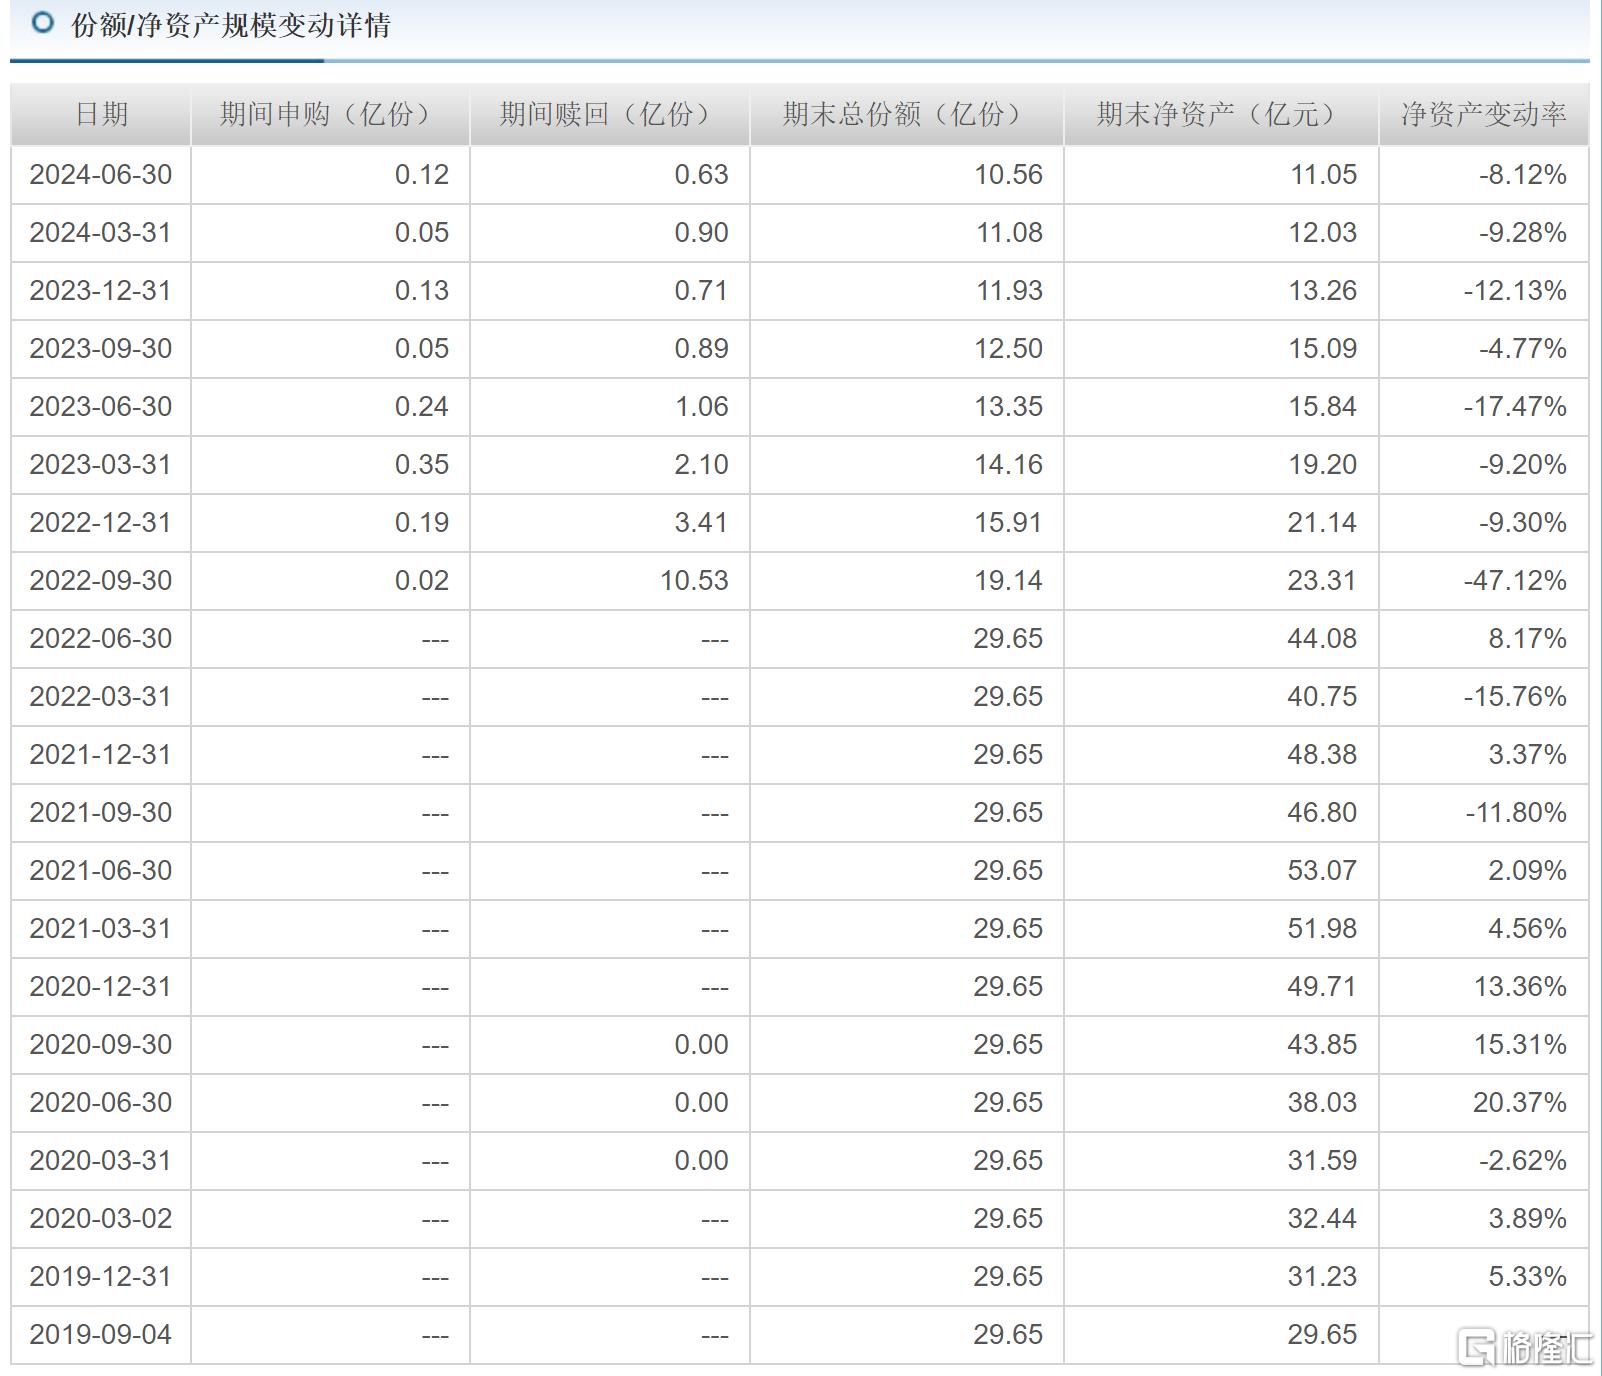
Task: Click the circle bullet icon beside 份额/净资产规模变动详情
Action: [x=43, y=22]
